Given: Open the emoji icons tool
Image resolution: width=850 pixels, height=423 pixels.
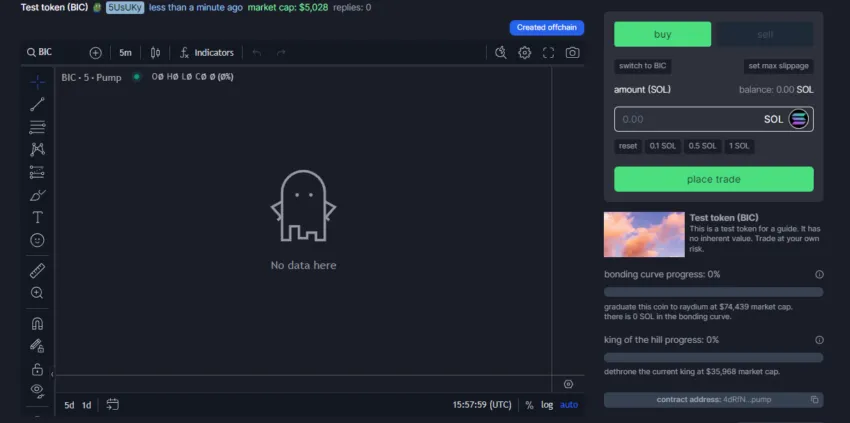Looking at the screenshot, I should (37, 241).
